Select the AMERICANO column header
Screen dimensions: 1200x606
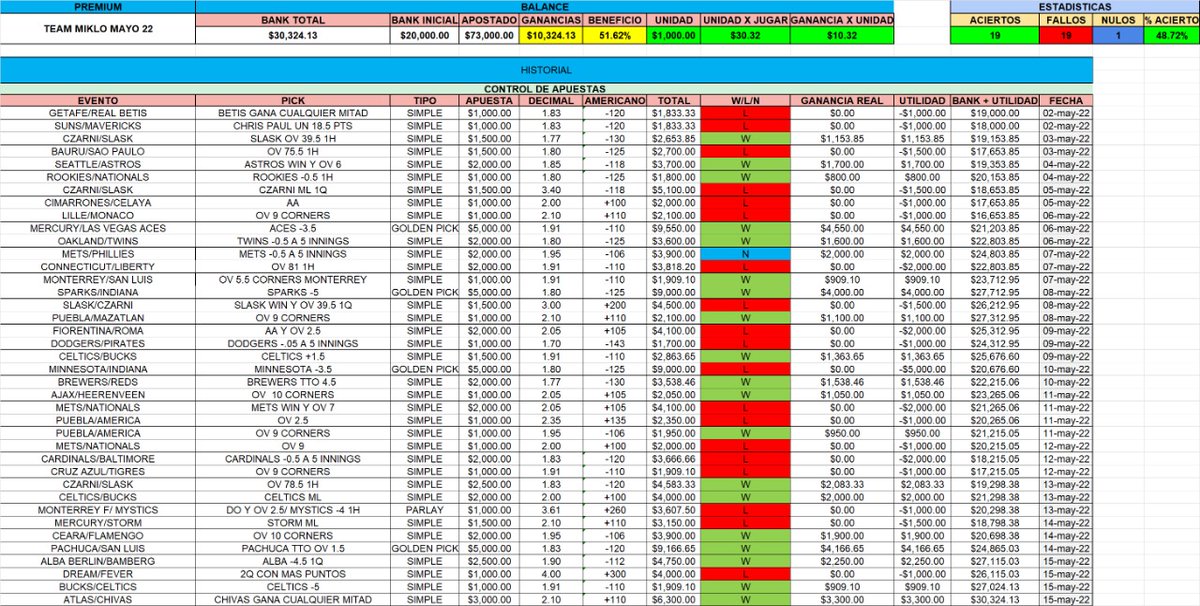[x=614, y=101]
